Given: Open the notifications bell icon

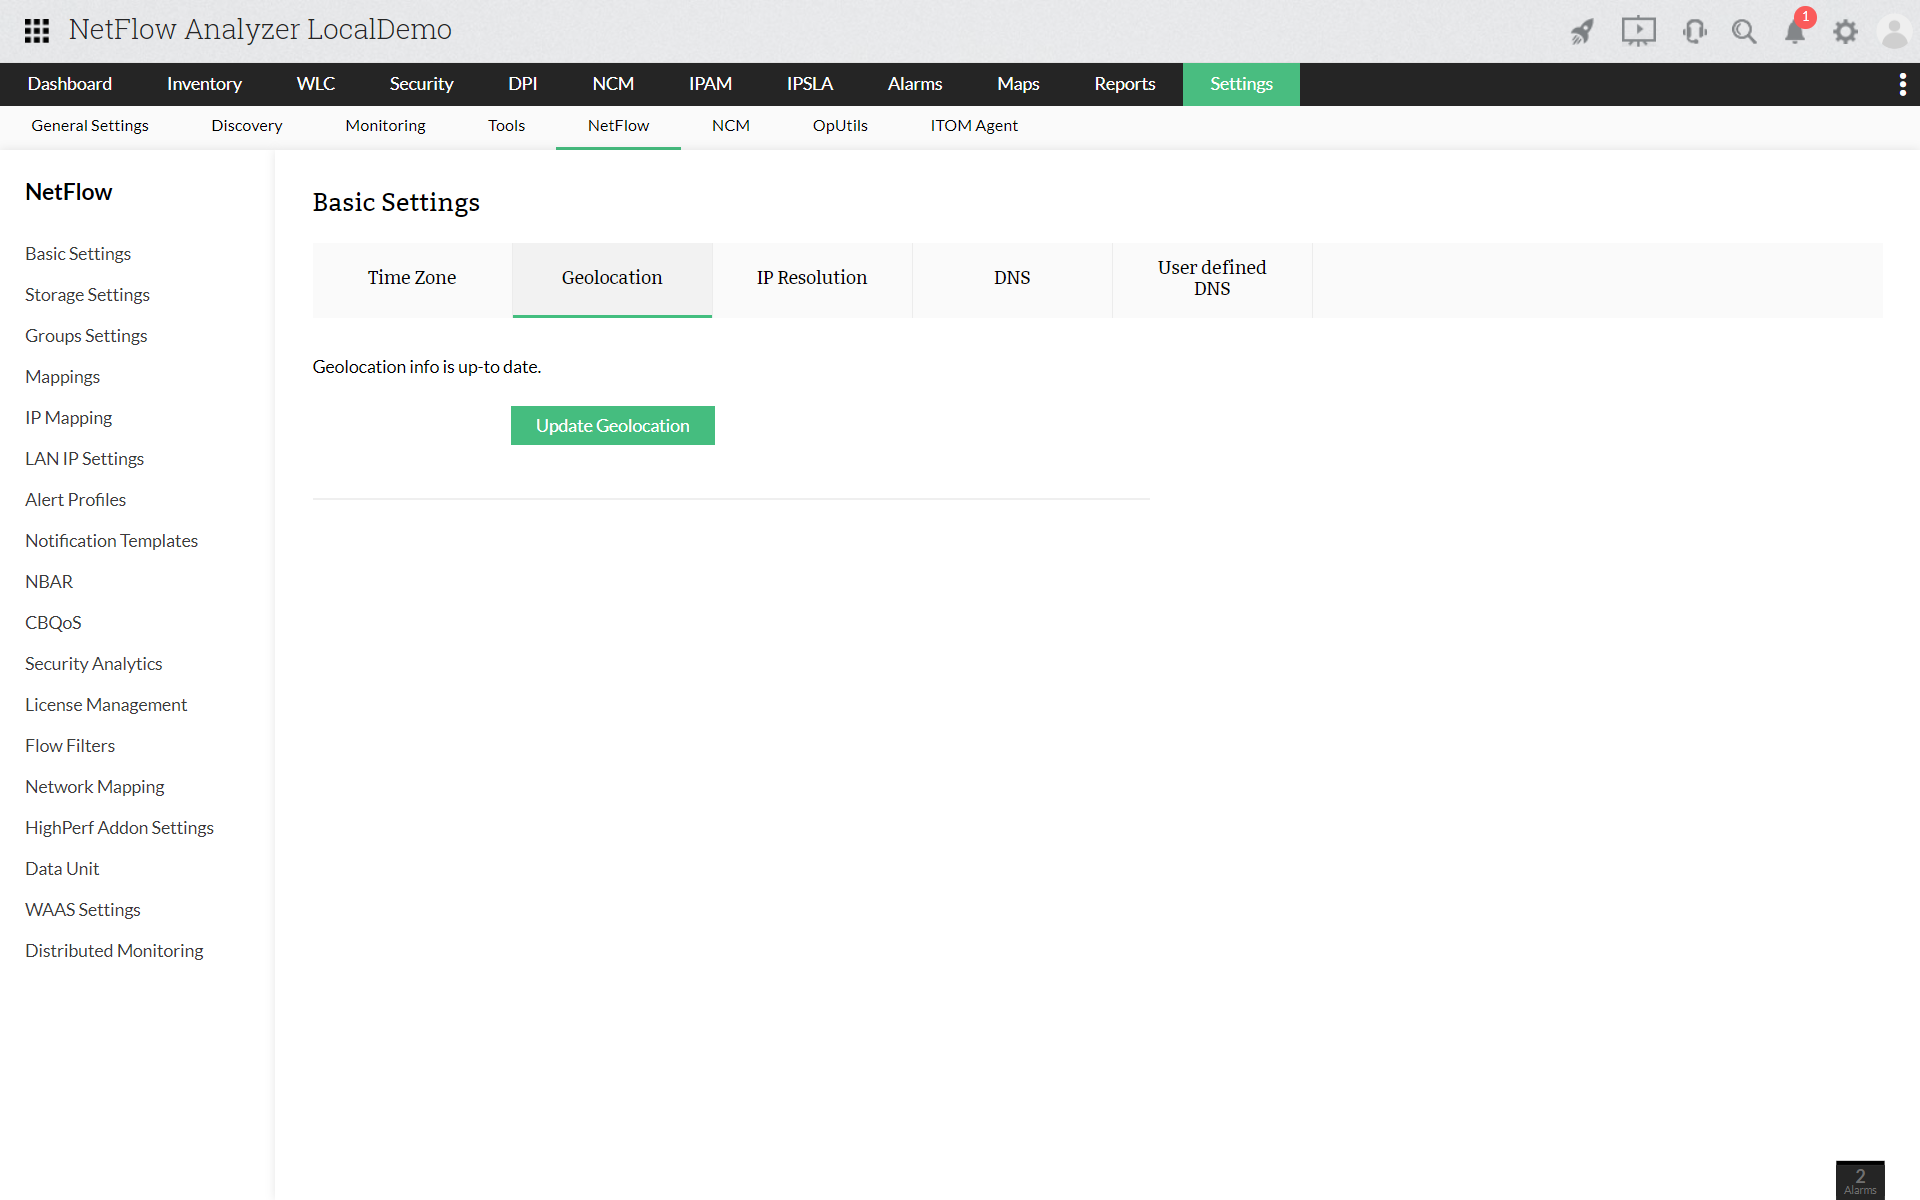Looking at the screenshot, I should pyautogui.click(x=1795, y=32).
